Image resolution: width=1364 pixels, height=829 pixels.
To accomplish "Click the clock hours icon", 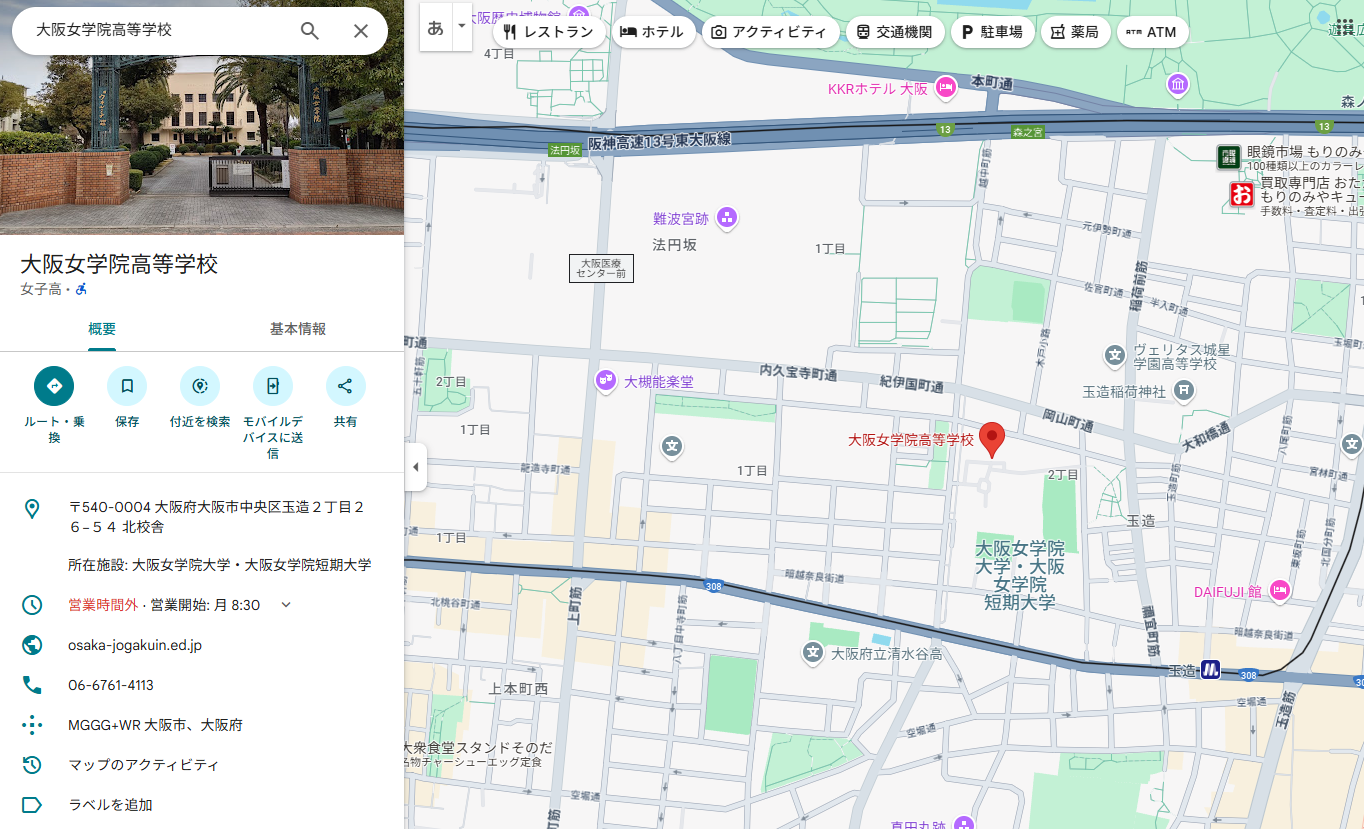I will pyautogui.click(x=32, y=605).
